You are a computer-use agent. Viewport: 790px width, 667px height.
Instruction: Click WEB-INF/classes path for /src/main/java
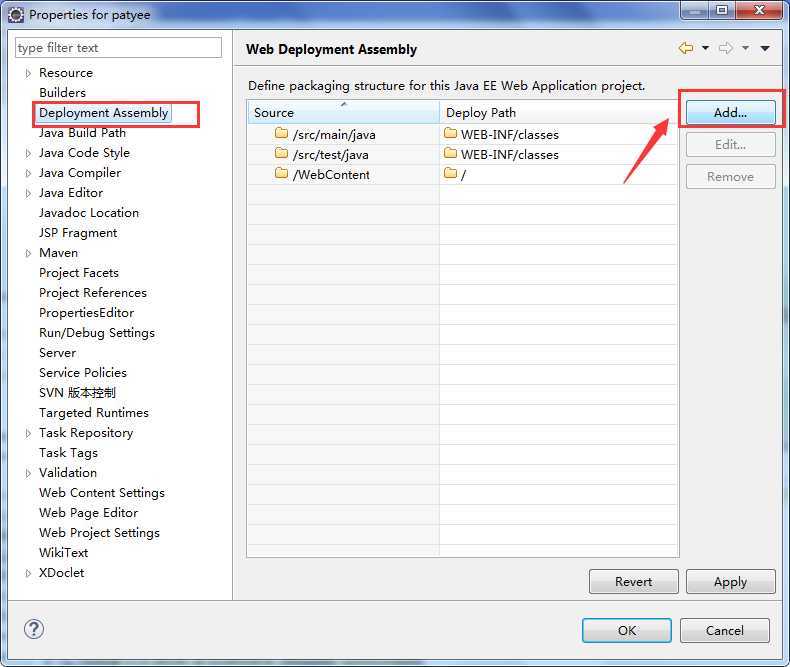pos(510,135)
